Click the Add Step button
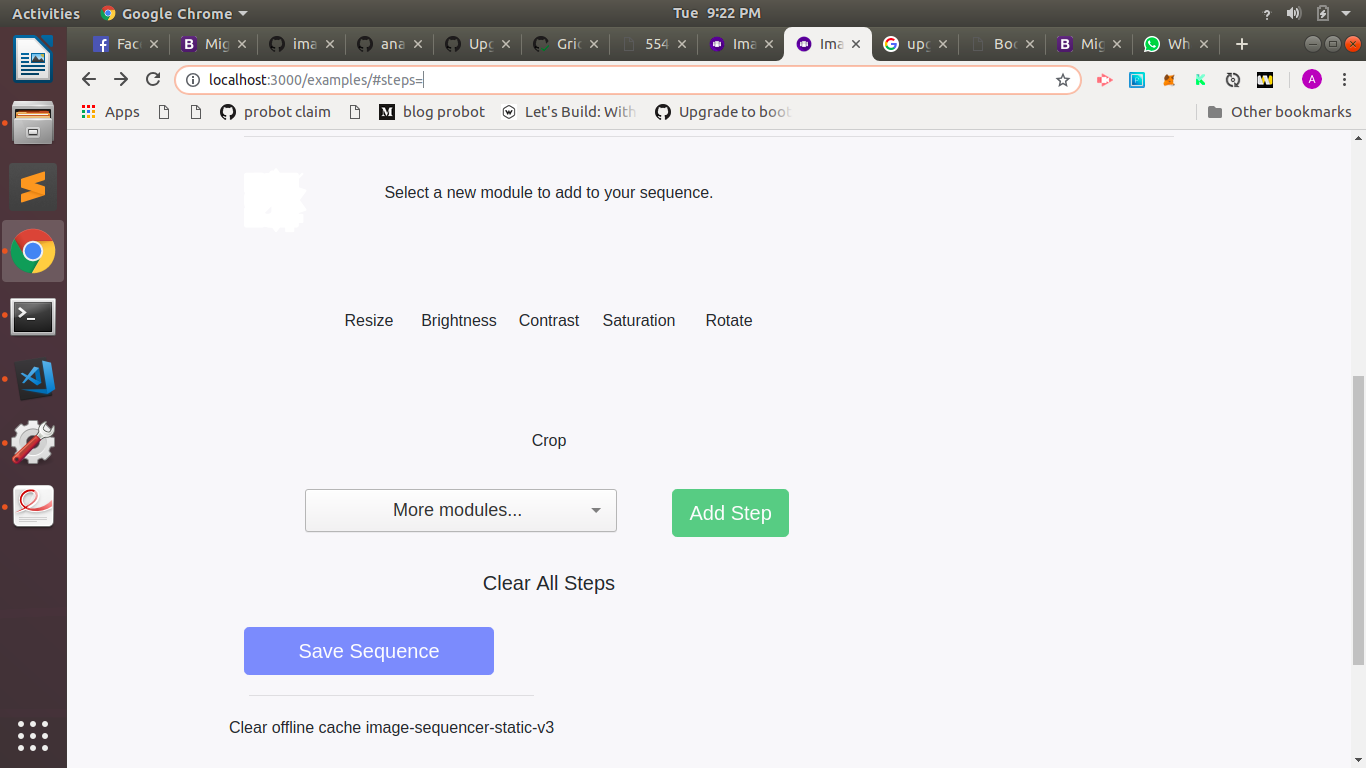This screenshot has width=1366, height=768. 730,513
